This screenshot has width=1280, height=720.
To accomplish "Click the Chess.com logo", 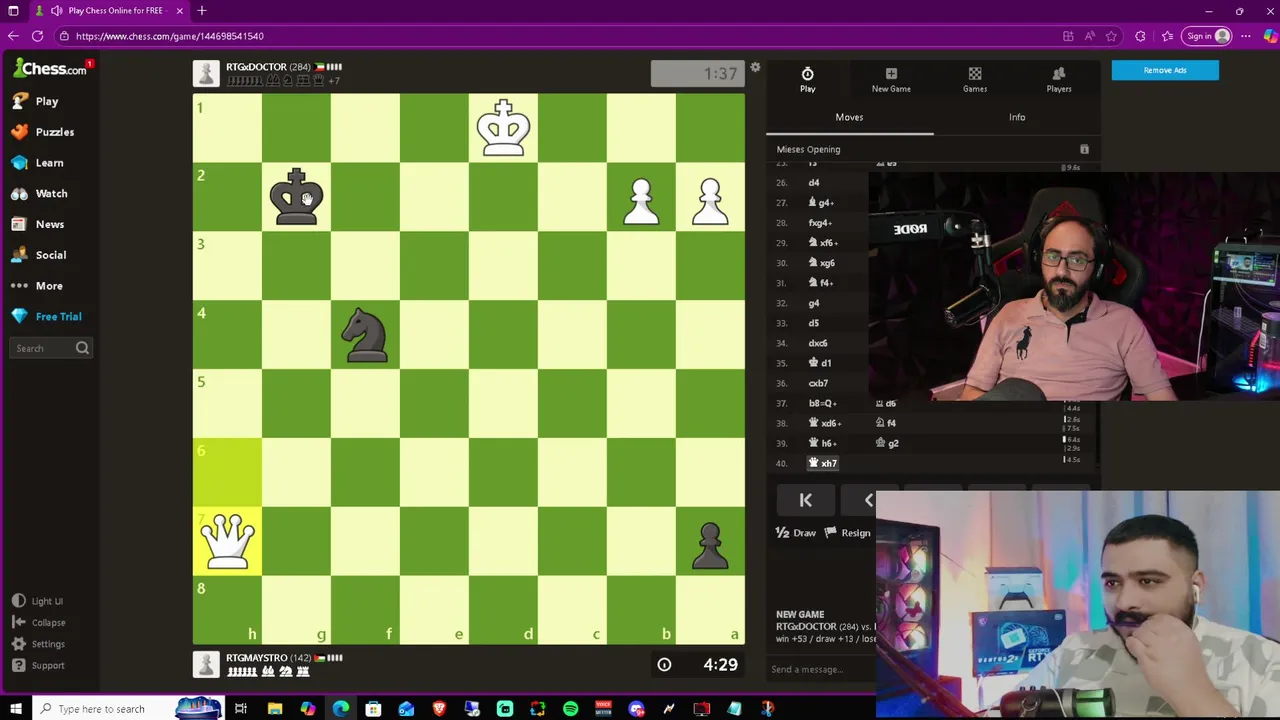I will click(x=50, y=68).
